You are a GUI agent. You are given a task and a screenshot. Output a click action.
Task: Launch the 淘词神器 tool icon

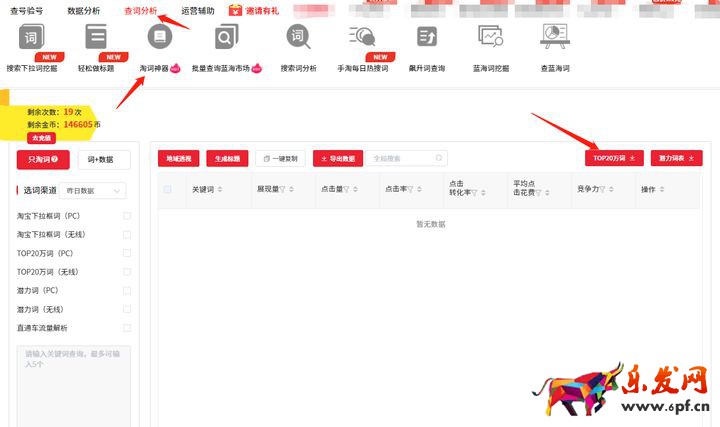158,39
